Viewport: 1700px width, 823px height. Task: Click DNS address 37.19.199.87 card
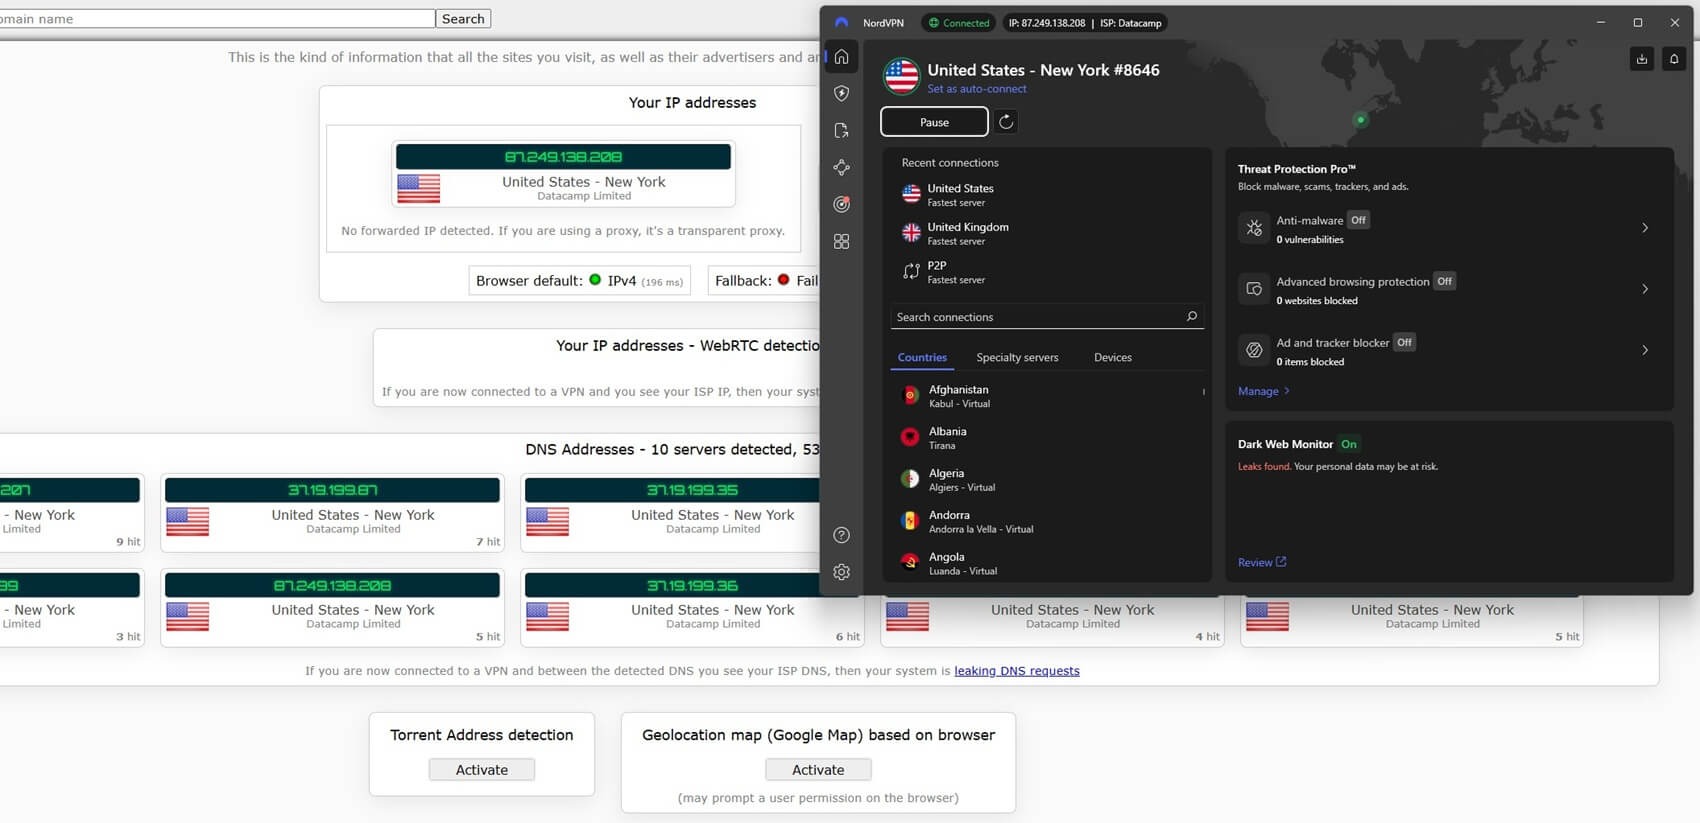(332, 512)
